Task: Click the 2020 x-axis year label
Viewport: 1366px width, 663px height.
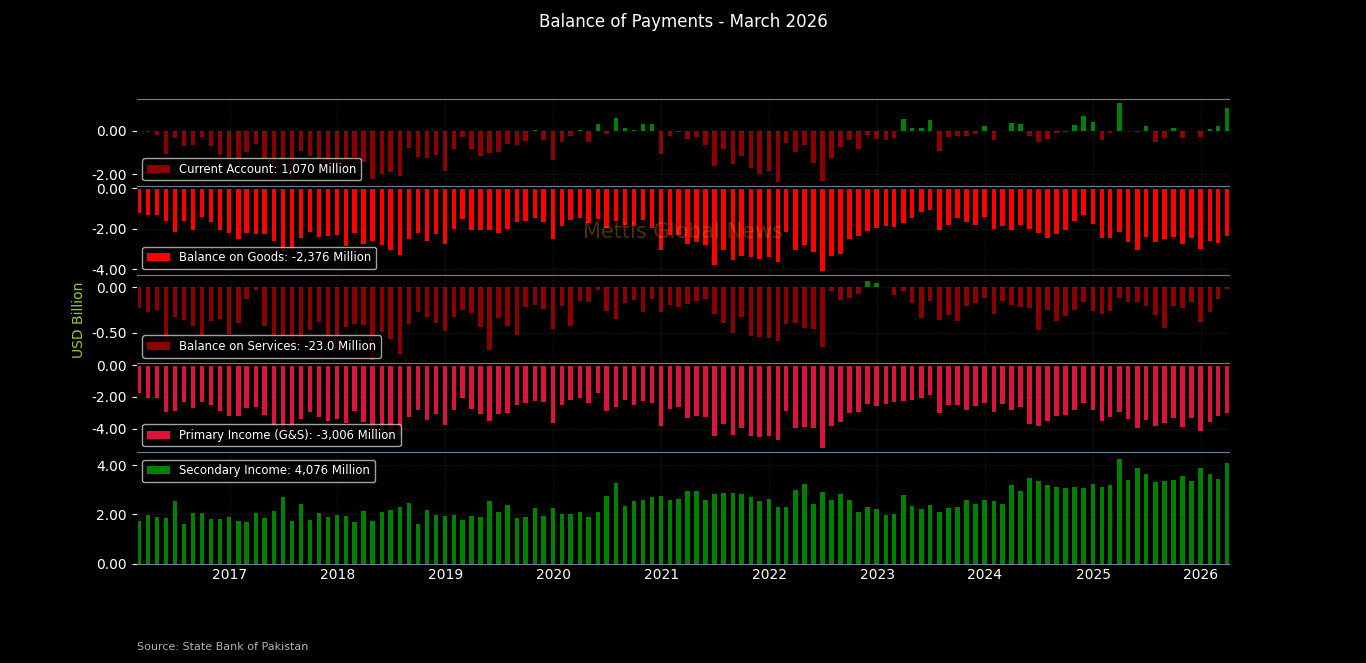Action: click(553, 575)
